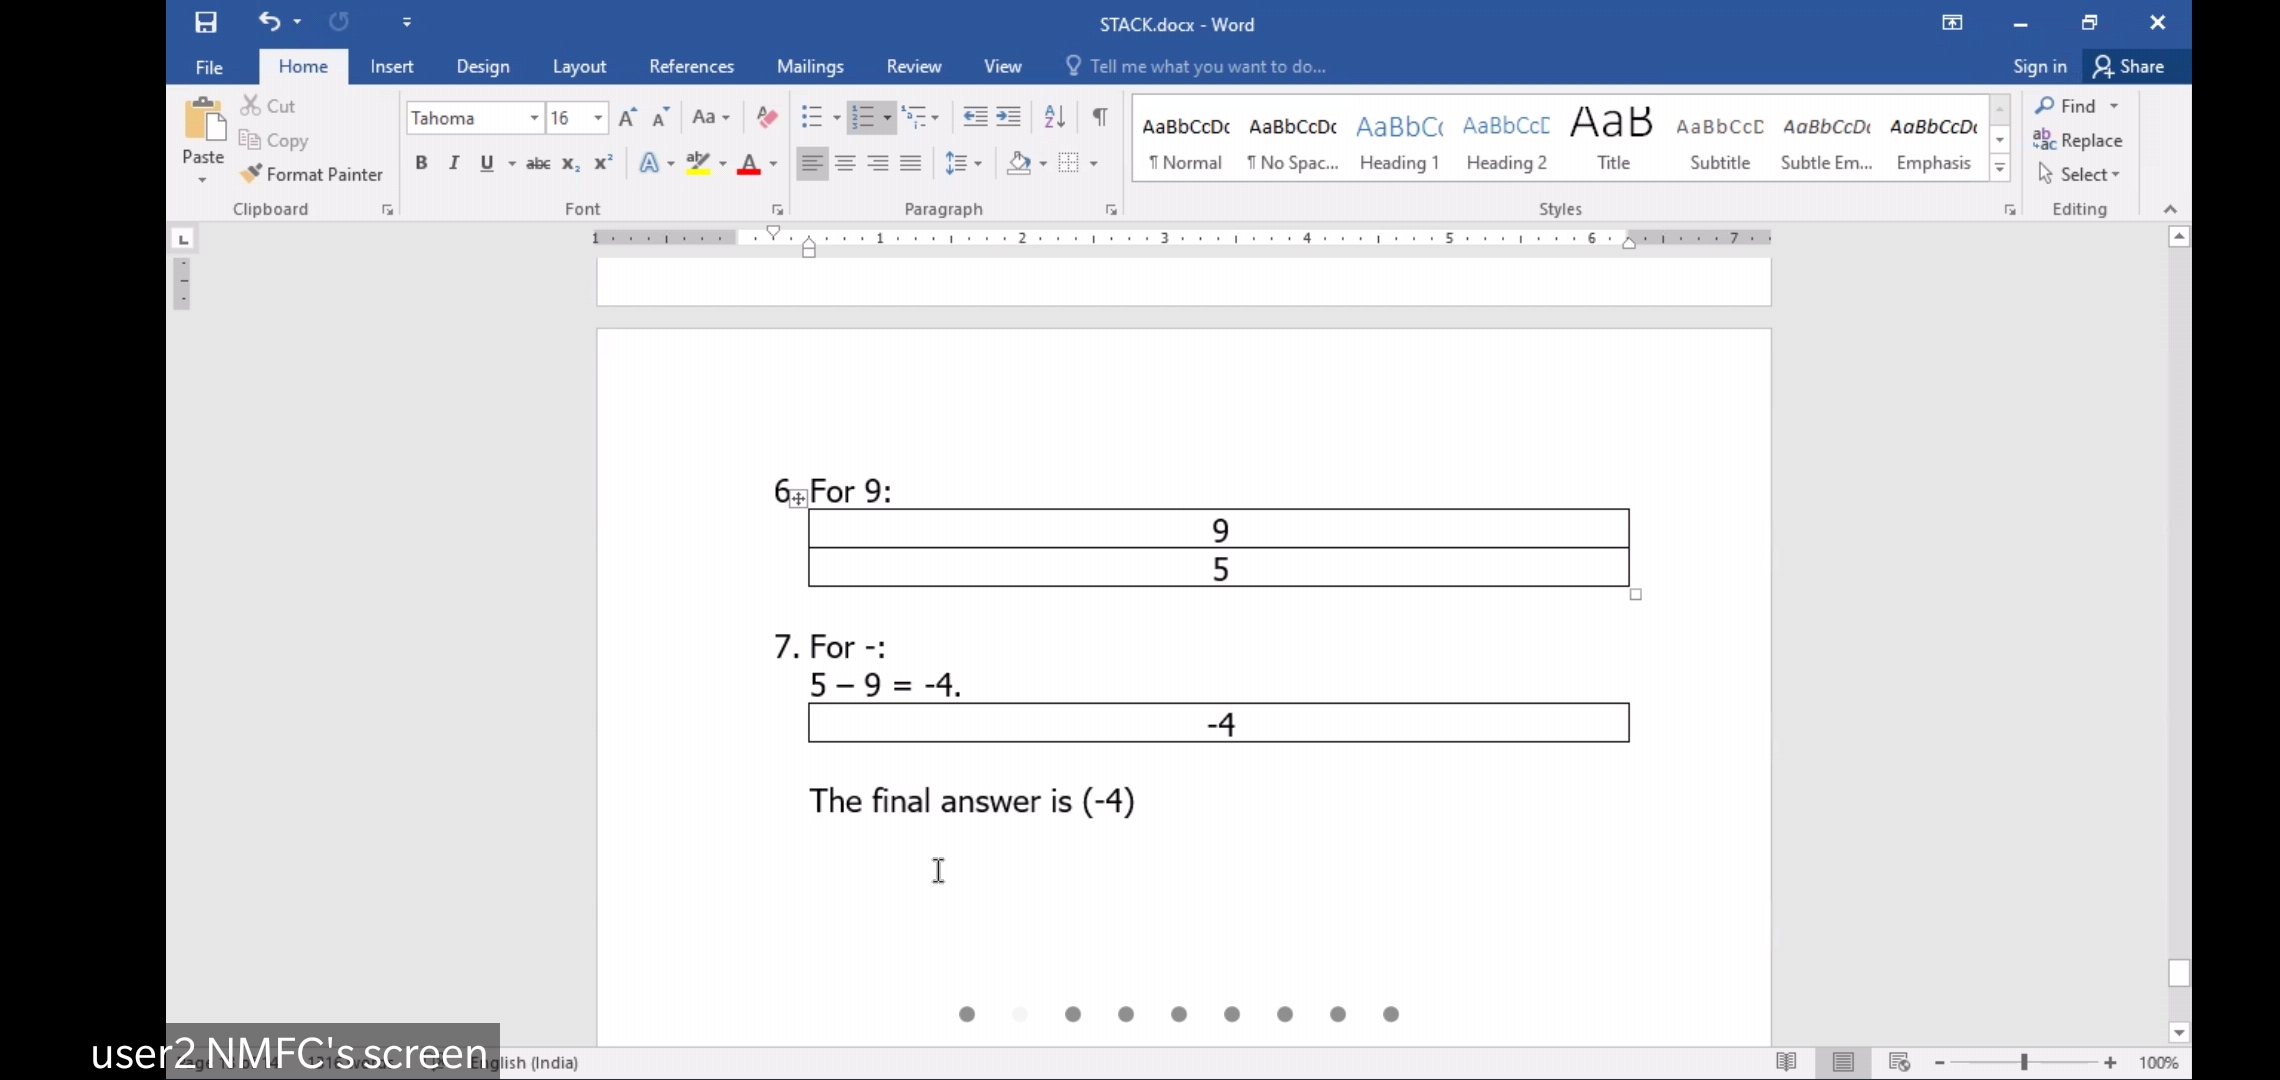
Task: Expand the Styles gallery More arrow
Action: [x=2000, y=169]
